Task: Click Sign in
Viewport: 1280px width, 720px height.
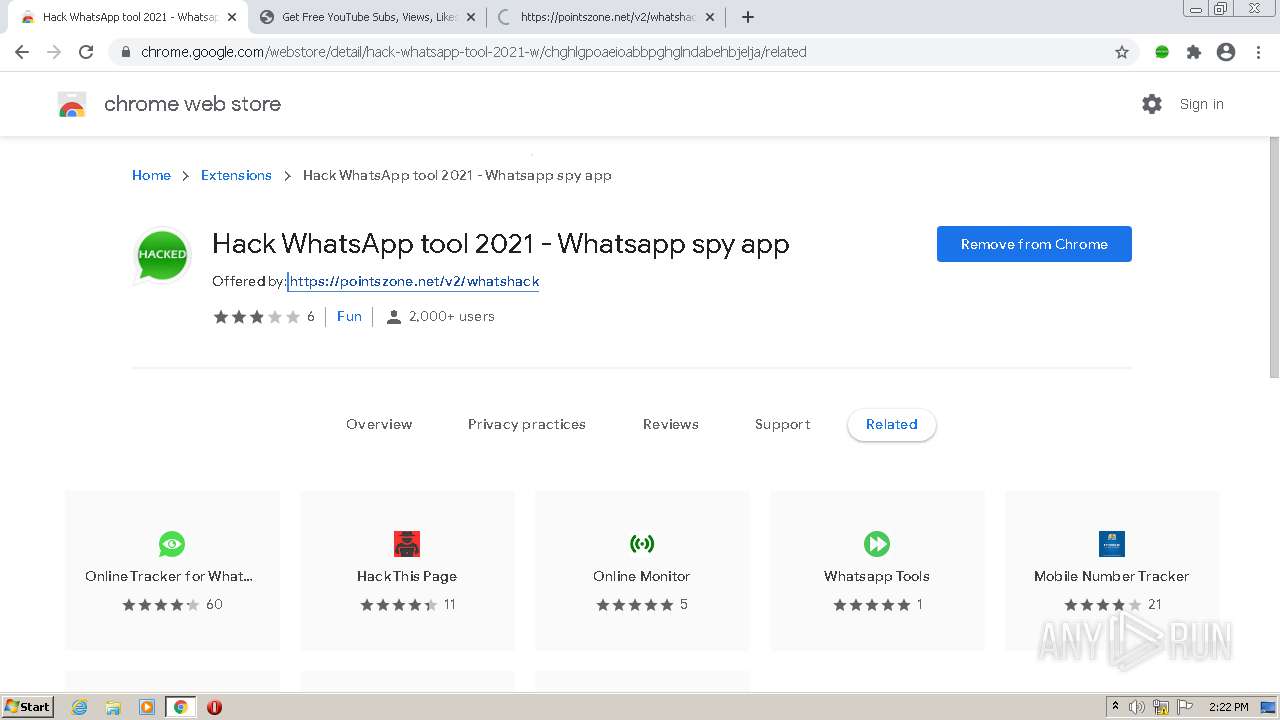Action: tap(1201, 104)
